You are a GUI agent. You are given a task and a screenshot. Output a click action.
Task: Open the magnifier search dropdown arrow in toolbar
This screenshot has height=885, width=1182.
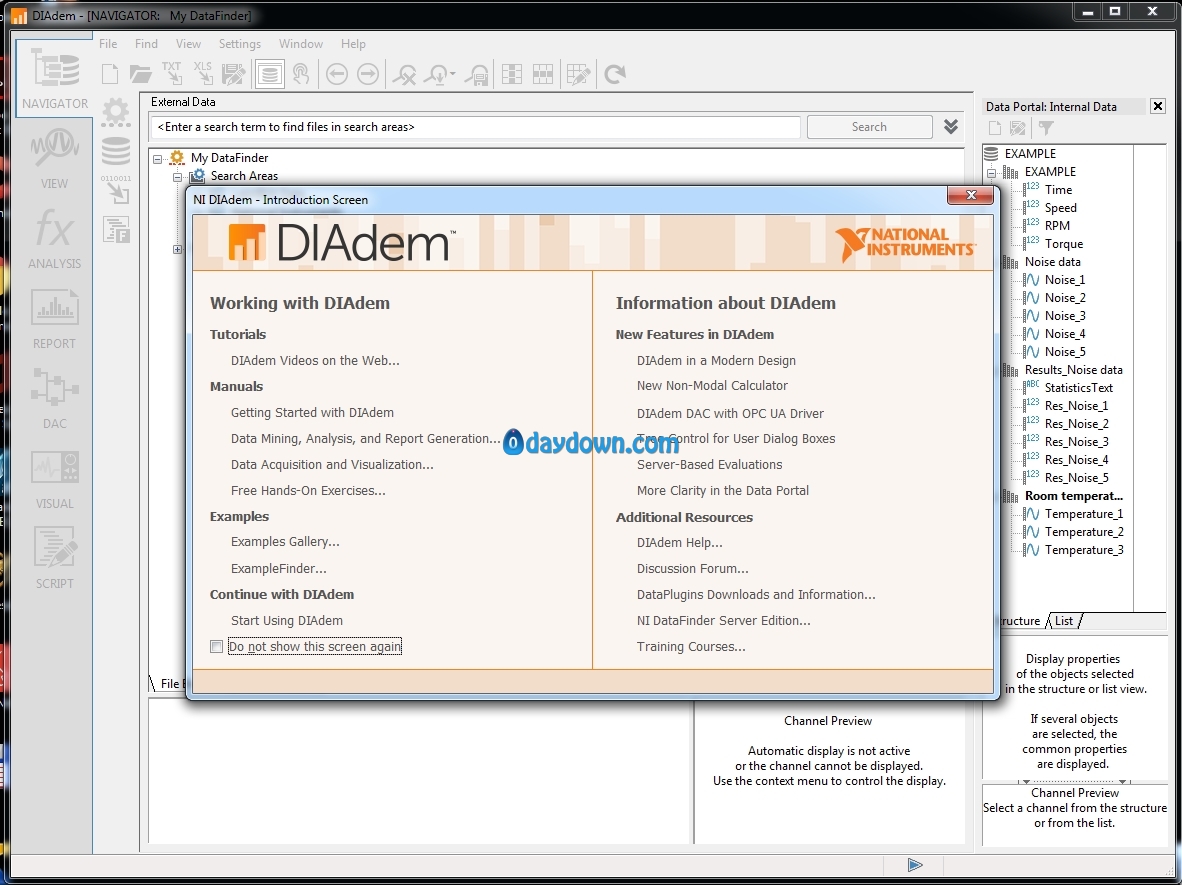click(x=452, y=74)
